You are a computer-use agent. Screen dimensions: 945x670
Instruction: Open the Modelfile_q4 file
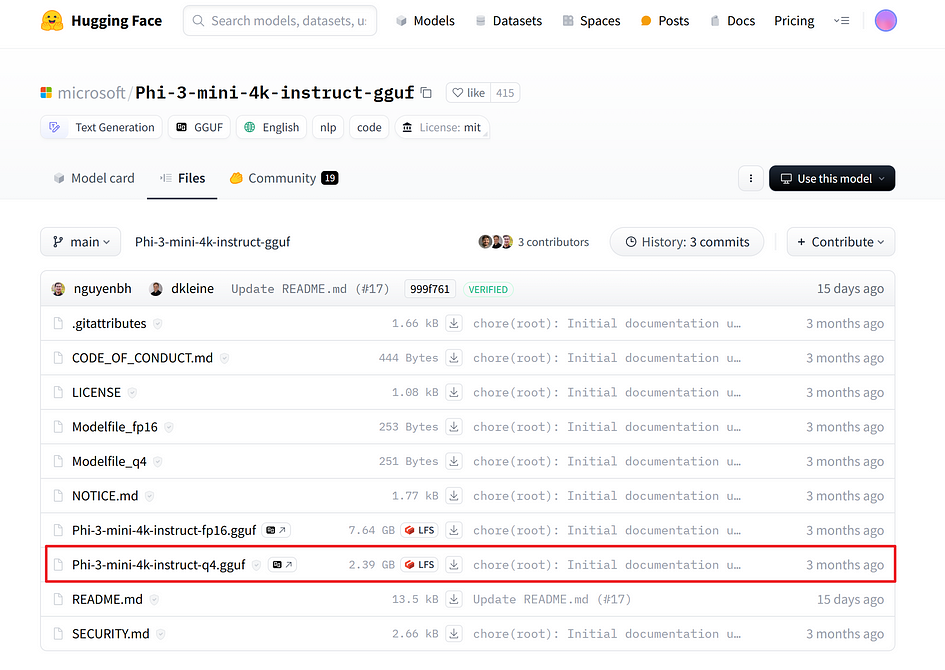(x=109, y=462)
